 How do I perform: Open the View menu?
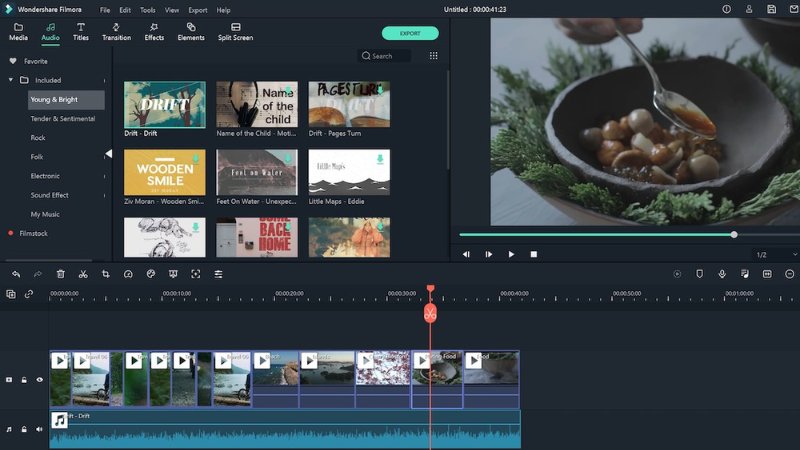pos(172,10)
